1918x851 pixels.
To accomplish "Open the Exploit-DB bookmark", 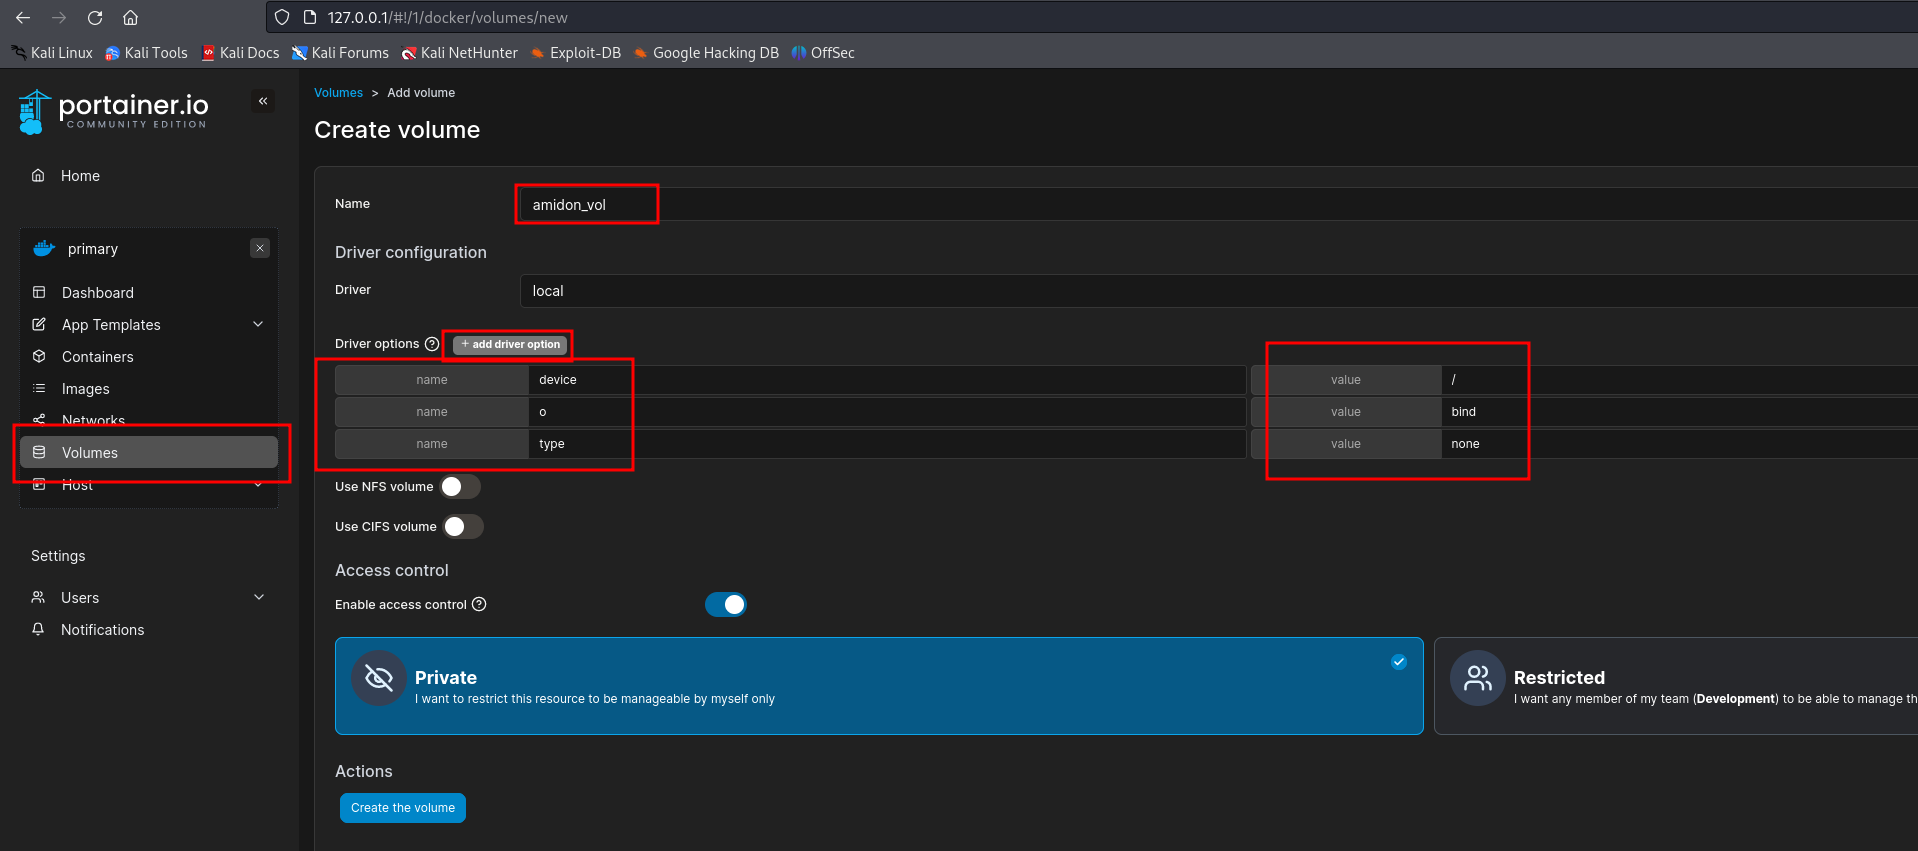I will tap(576, 53).
